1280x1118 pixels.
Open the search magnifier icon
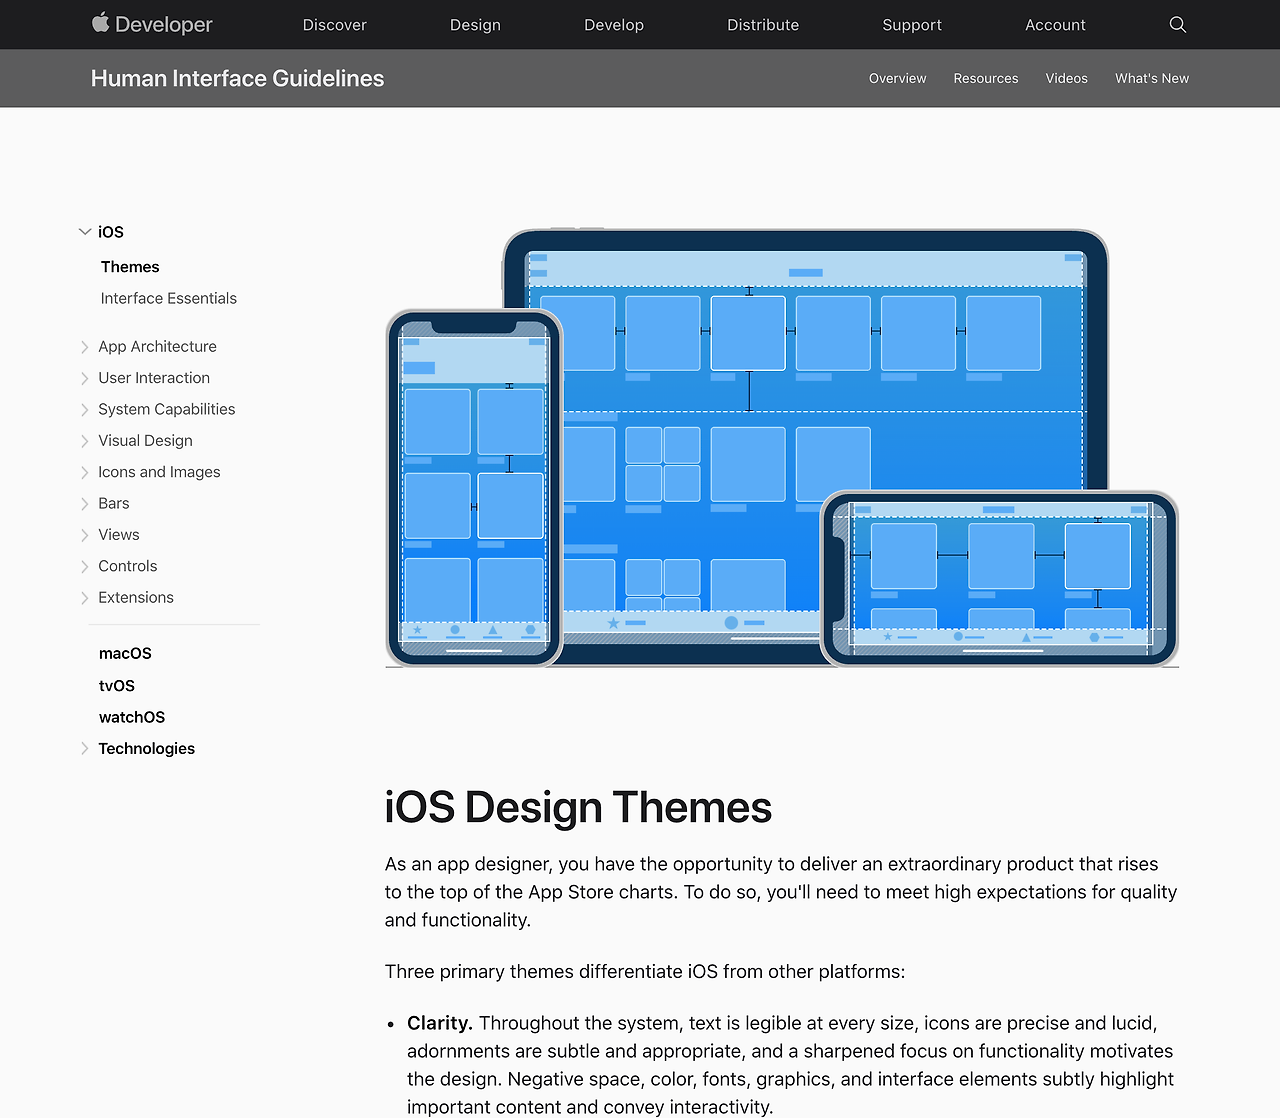[x=1178, y=25]
